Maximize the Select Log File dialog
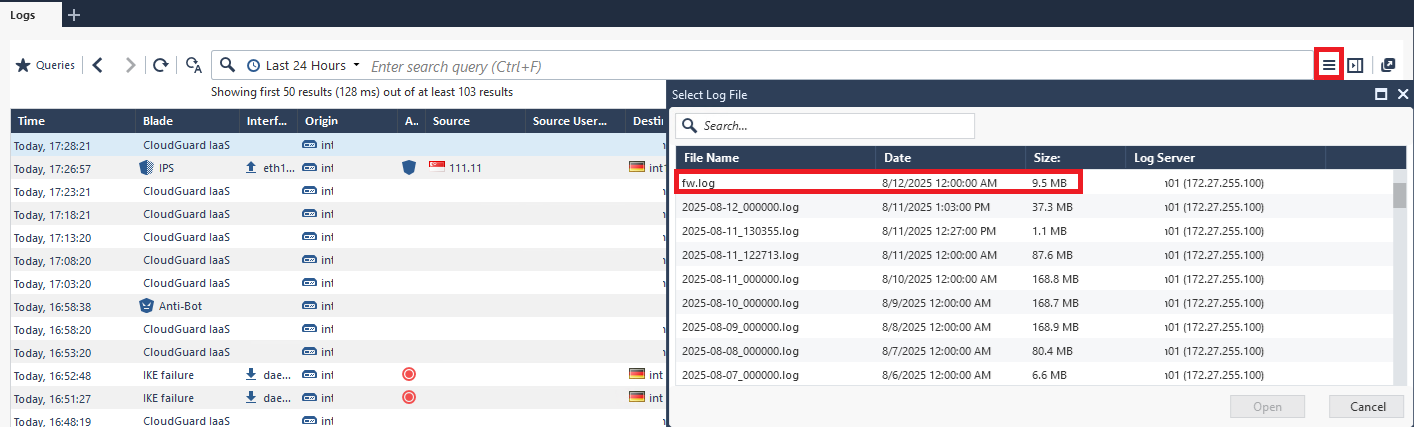Screen dimensions: 1414x427 point(1381,94)
